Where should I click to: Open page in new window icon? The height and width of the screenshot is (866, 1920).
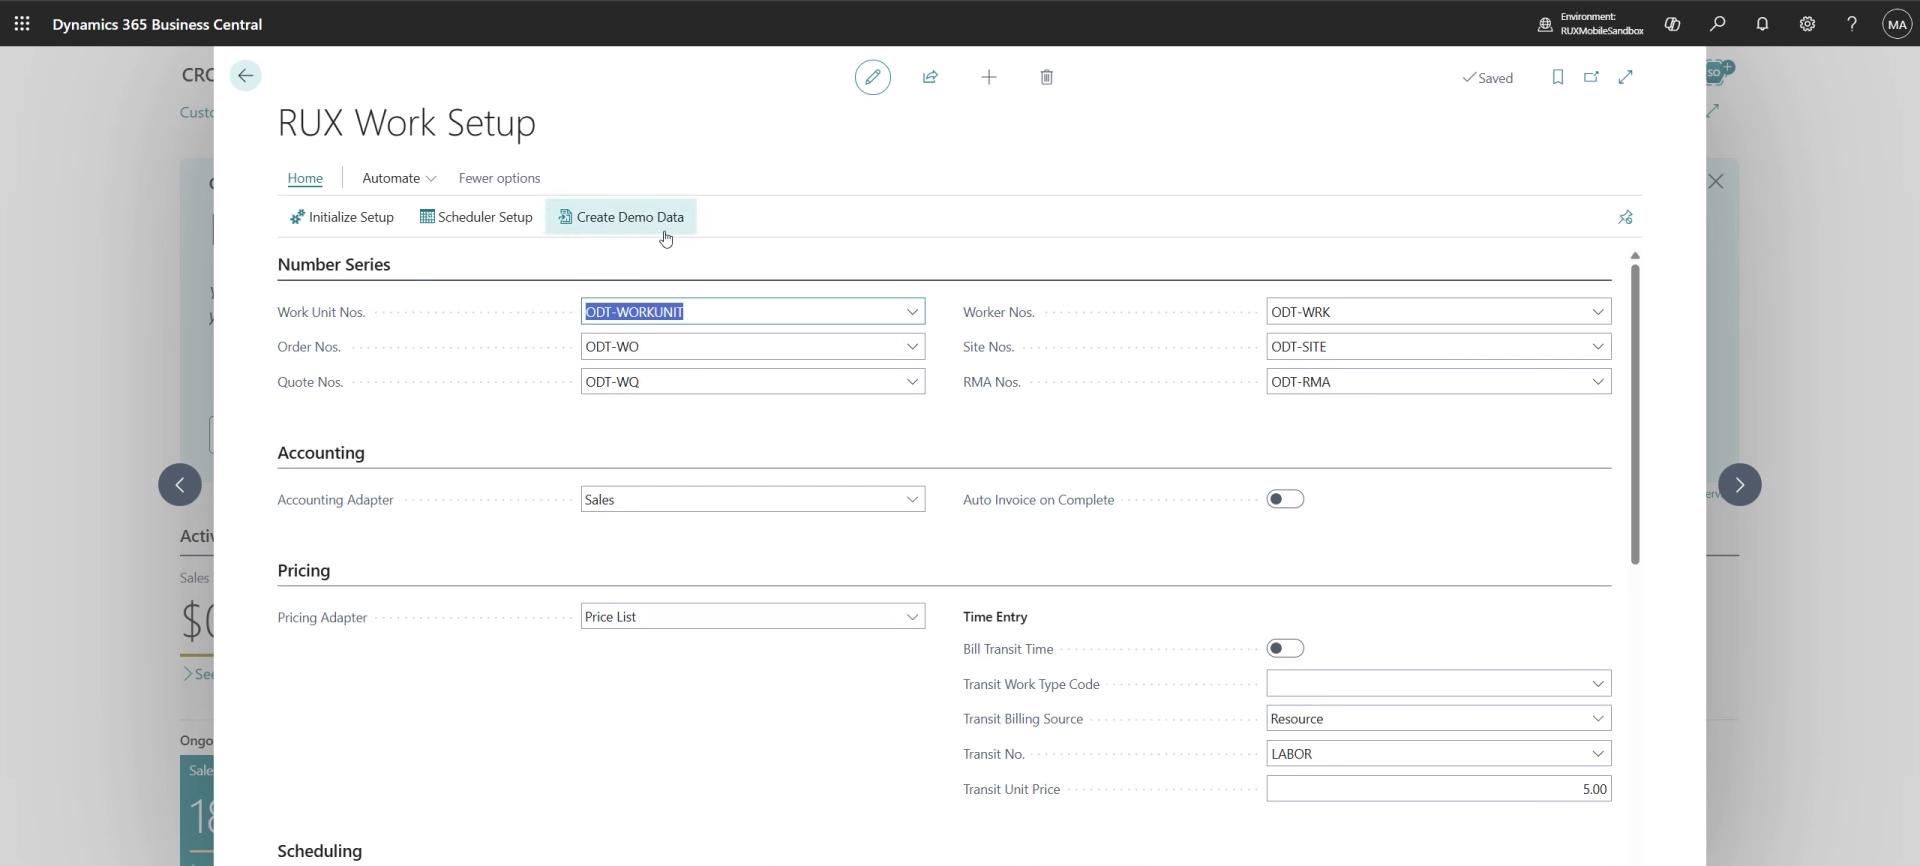pyautogui.click(x=1591, y=77)
